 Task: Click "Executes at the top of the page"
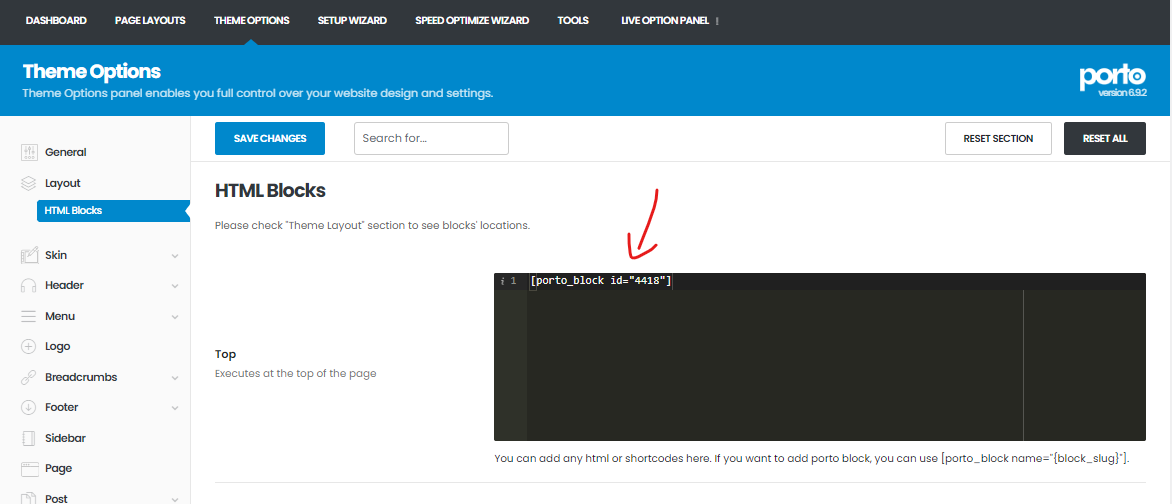[296, 373]
